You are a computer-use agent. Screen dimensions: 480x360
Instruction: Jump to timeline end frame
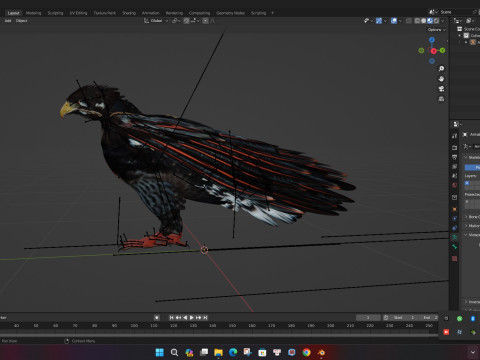[x=205, y=318]
